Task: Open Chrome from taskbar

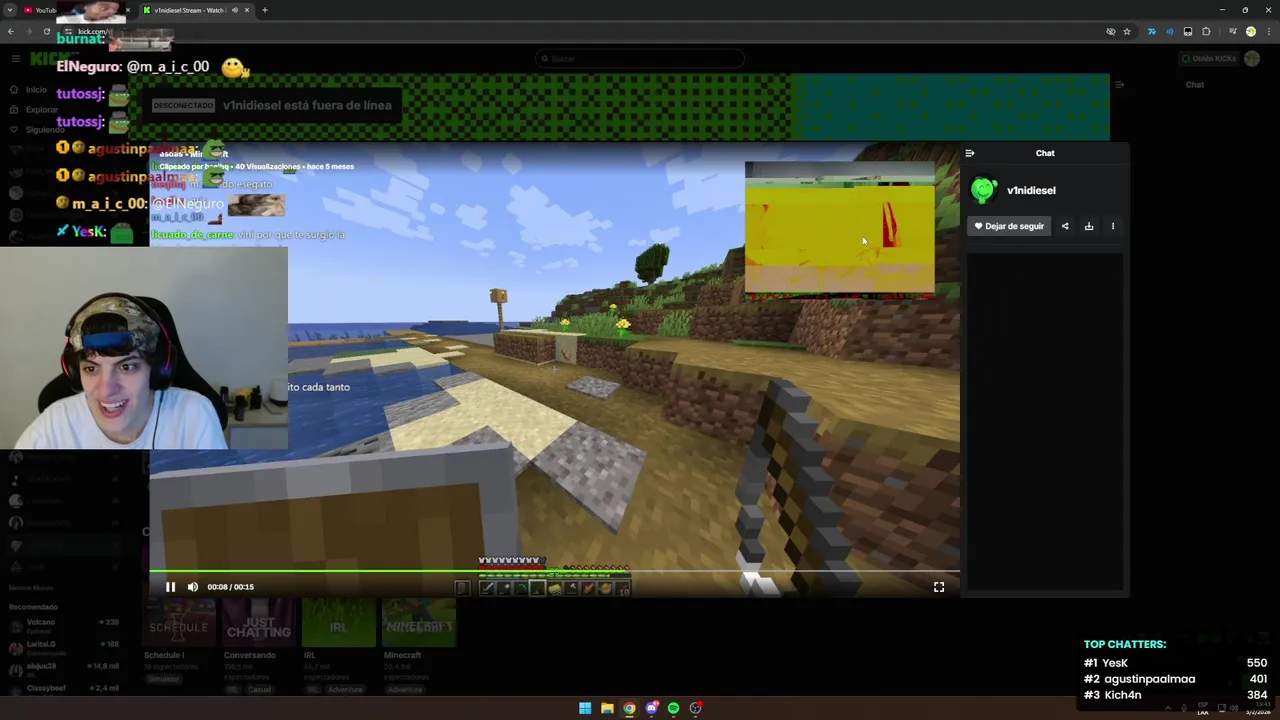Action: click(x=629, y=708)
